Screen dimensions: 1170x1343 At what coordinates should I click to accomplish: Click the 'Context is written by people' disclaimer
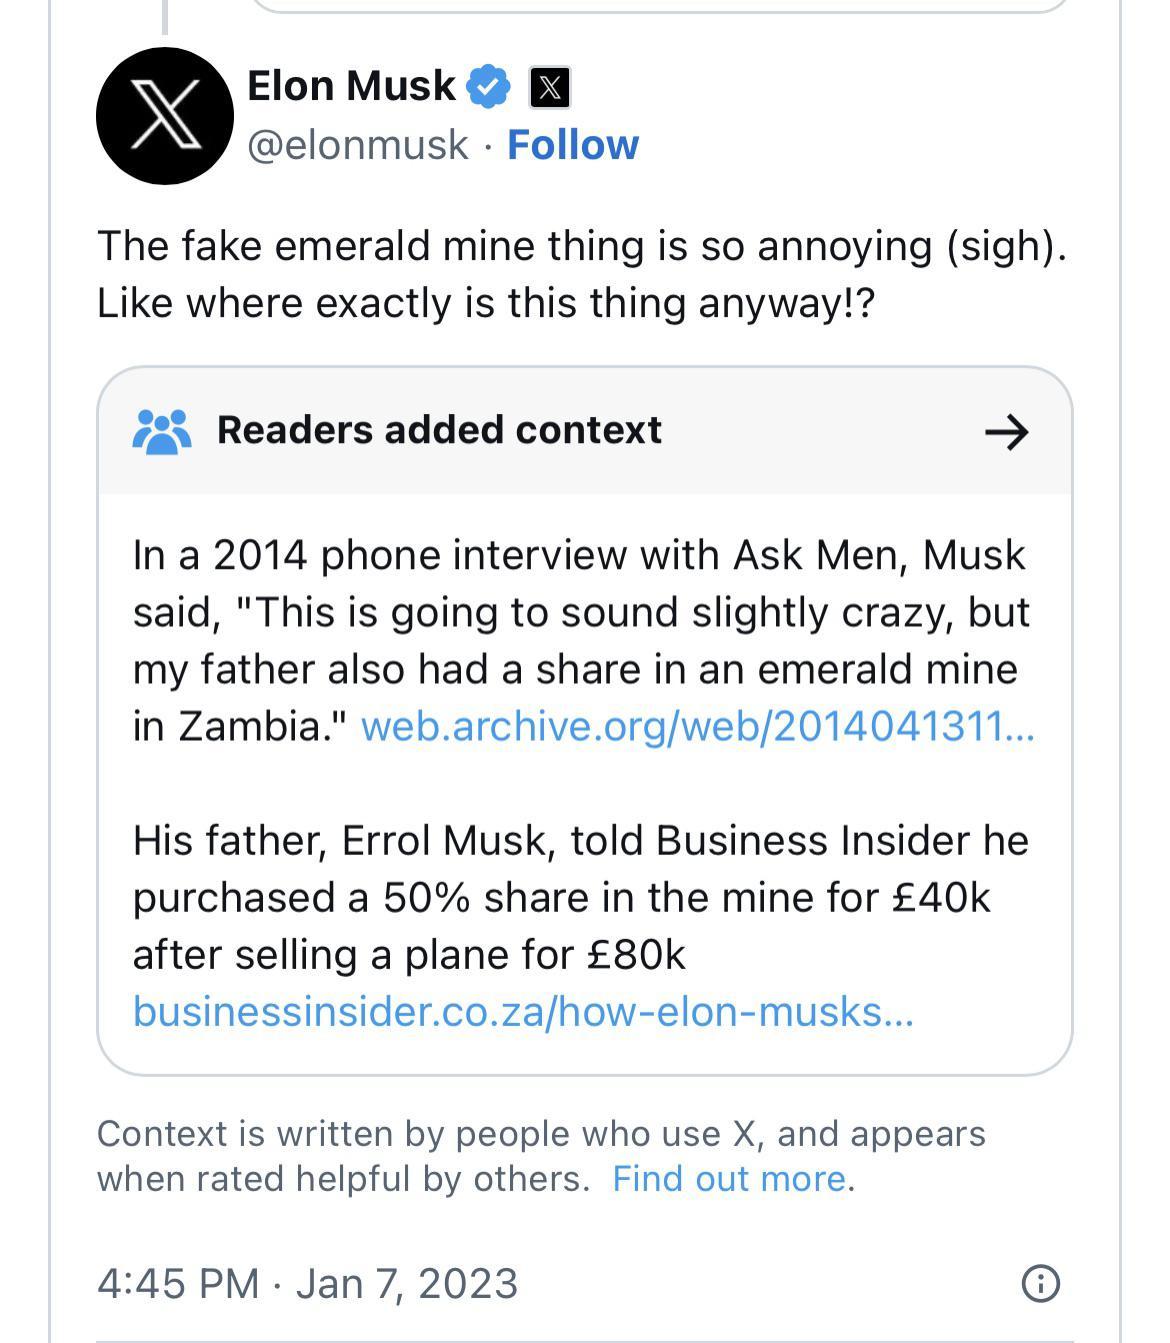[540, 1135]
